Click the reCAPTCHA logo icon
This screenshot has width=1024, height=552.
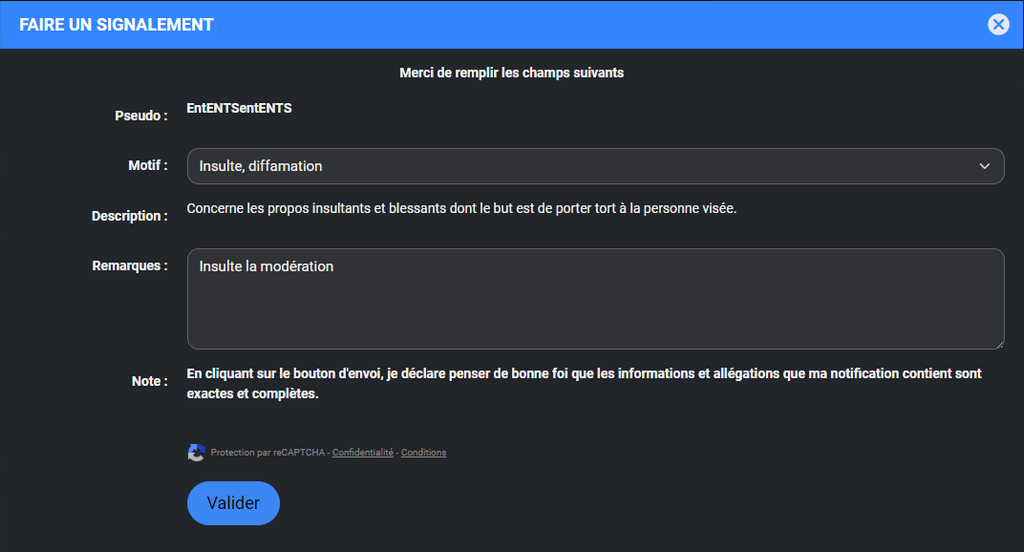point(196,452)
